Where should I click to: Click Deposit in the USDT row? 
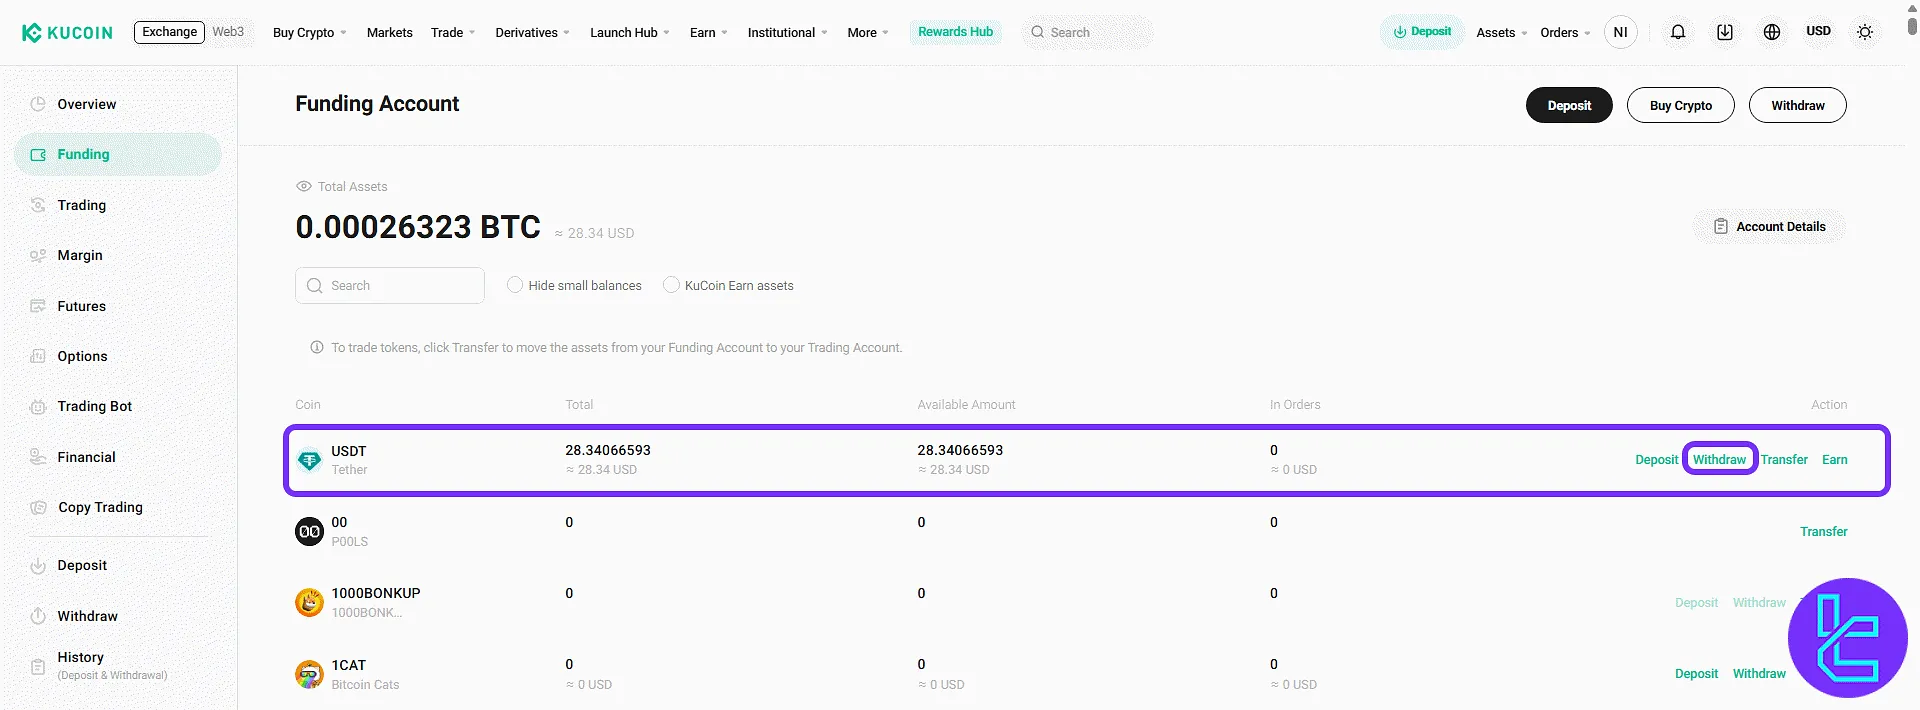[x=1657, y=460]
